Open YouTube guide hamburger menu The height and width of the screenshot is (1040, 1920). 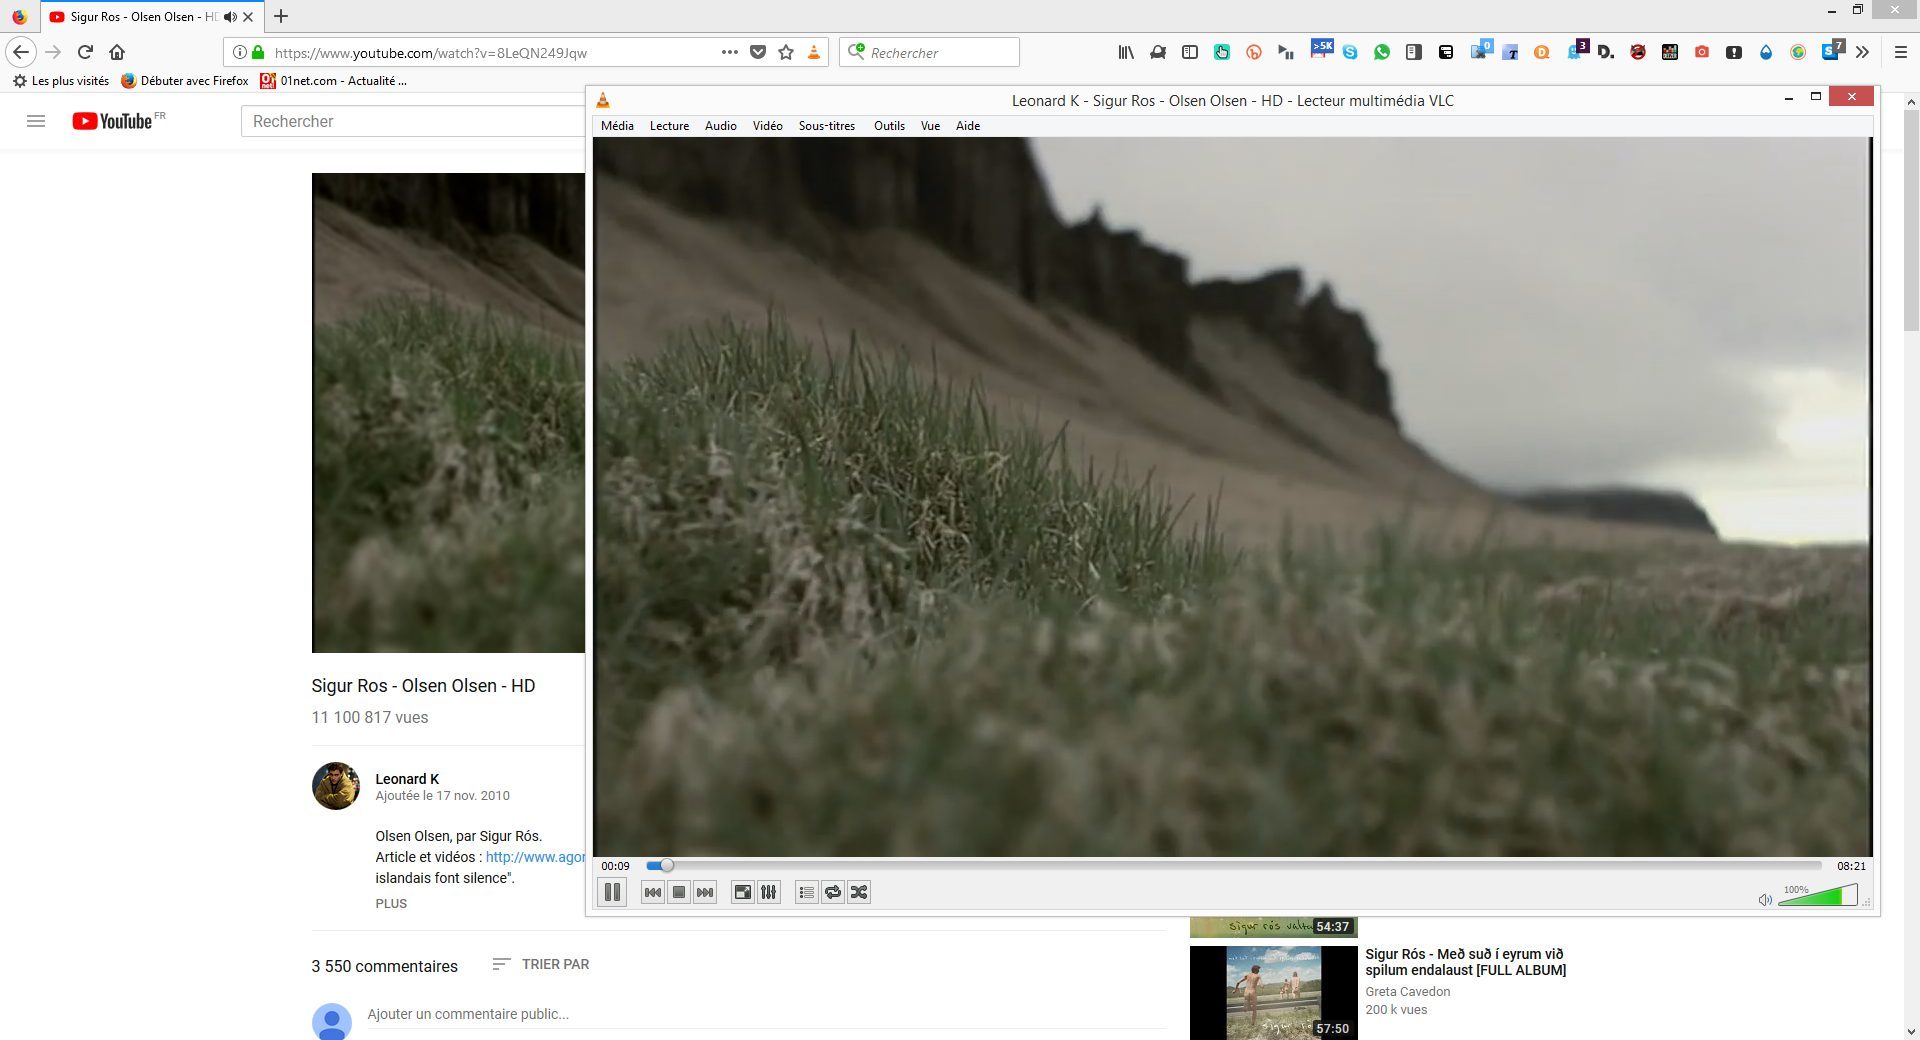point(36,121)
